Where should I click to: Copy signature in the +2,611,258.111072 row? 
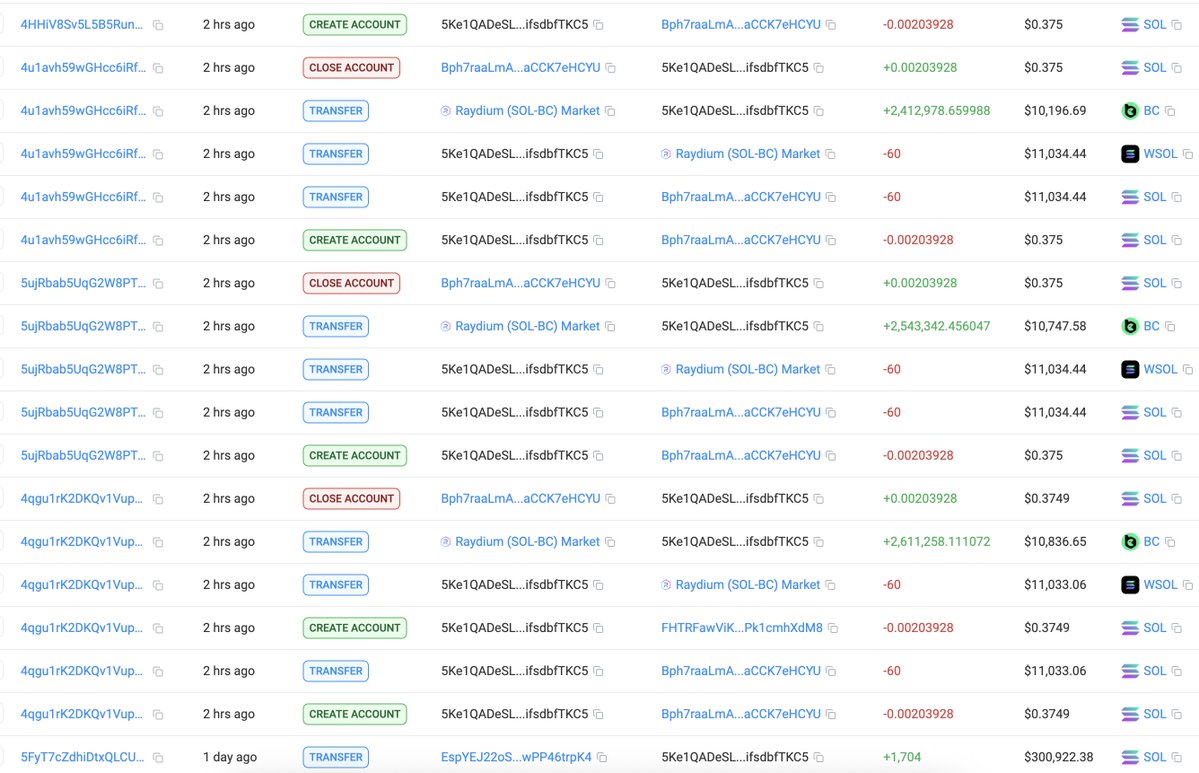coord(158,543)
